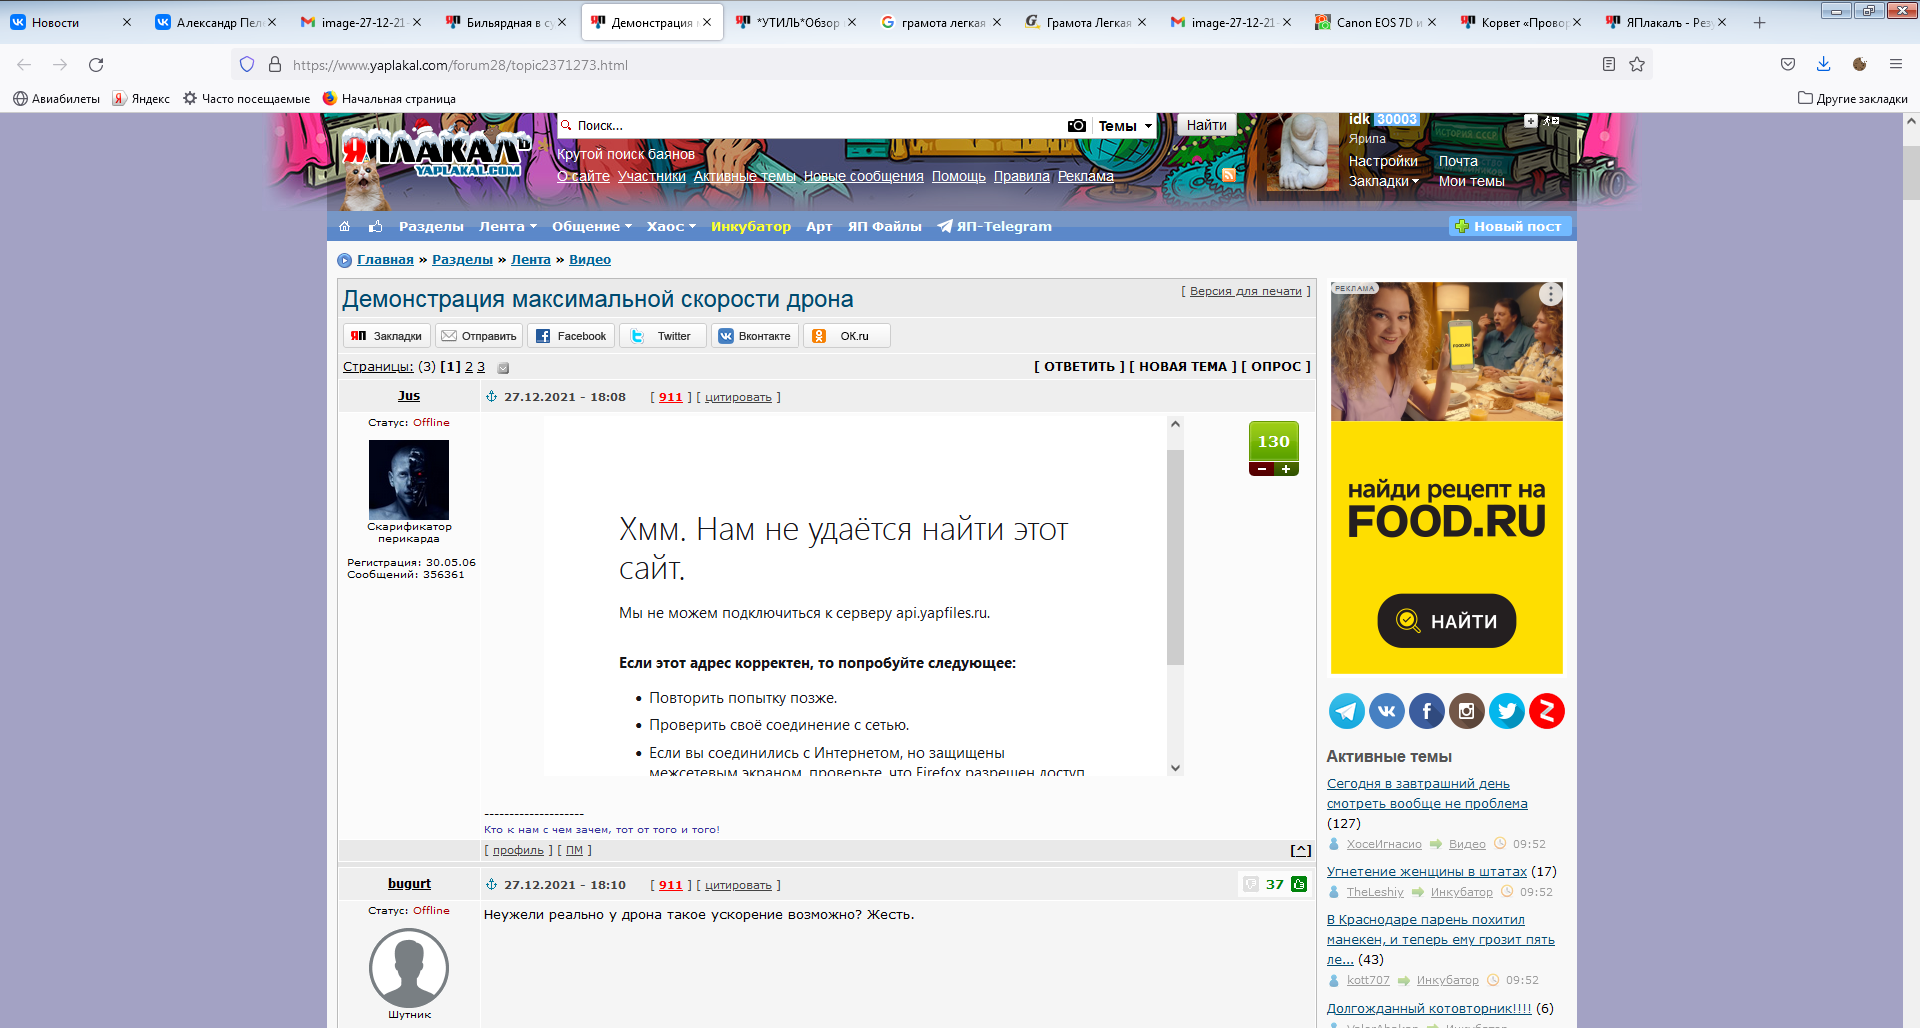This screenshot has height=1028, width=1920.
Task: Create a post with Новый пост button
Action: pos(1510,227)
